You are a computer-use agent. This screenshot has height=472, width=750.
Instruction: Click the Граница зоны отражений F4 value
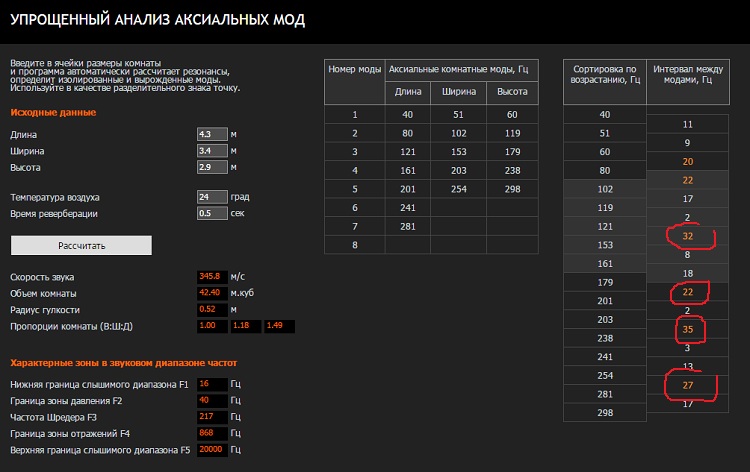[212, 433]
